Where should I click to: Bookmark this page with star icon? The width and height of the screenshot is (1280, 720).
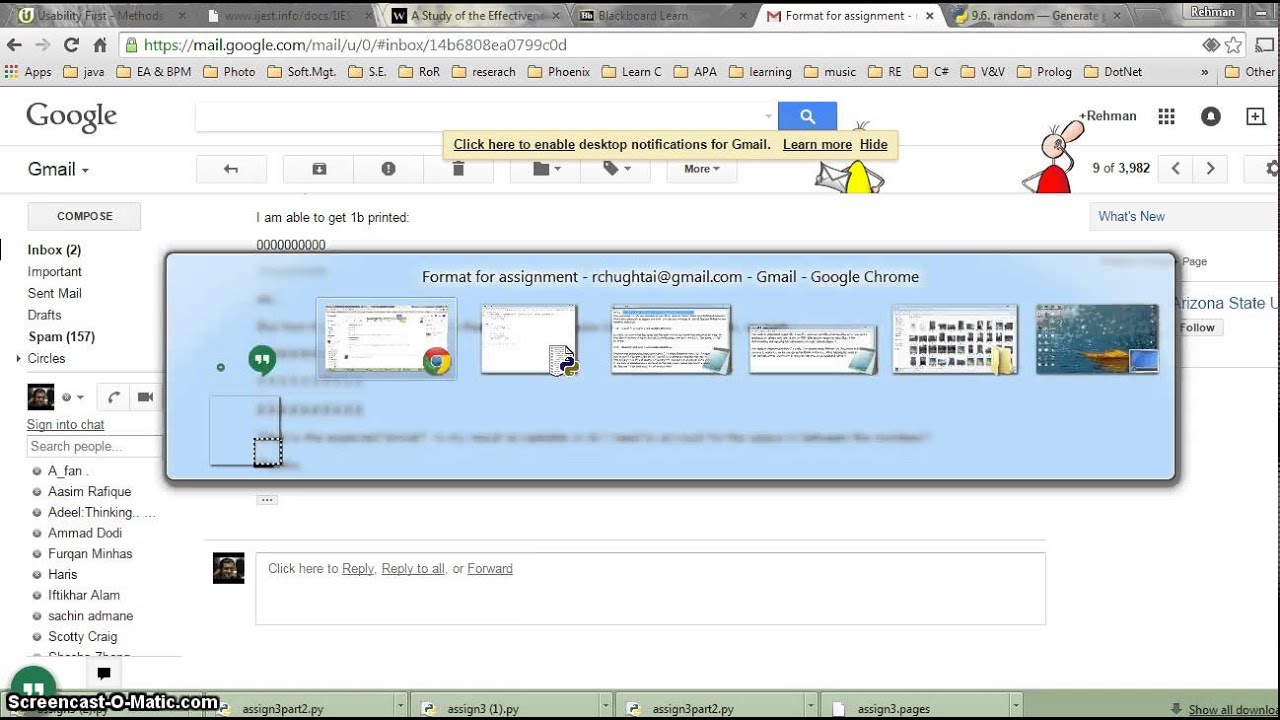(1234, 45)
